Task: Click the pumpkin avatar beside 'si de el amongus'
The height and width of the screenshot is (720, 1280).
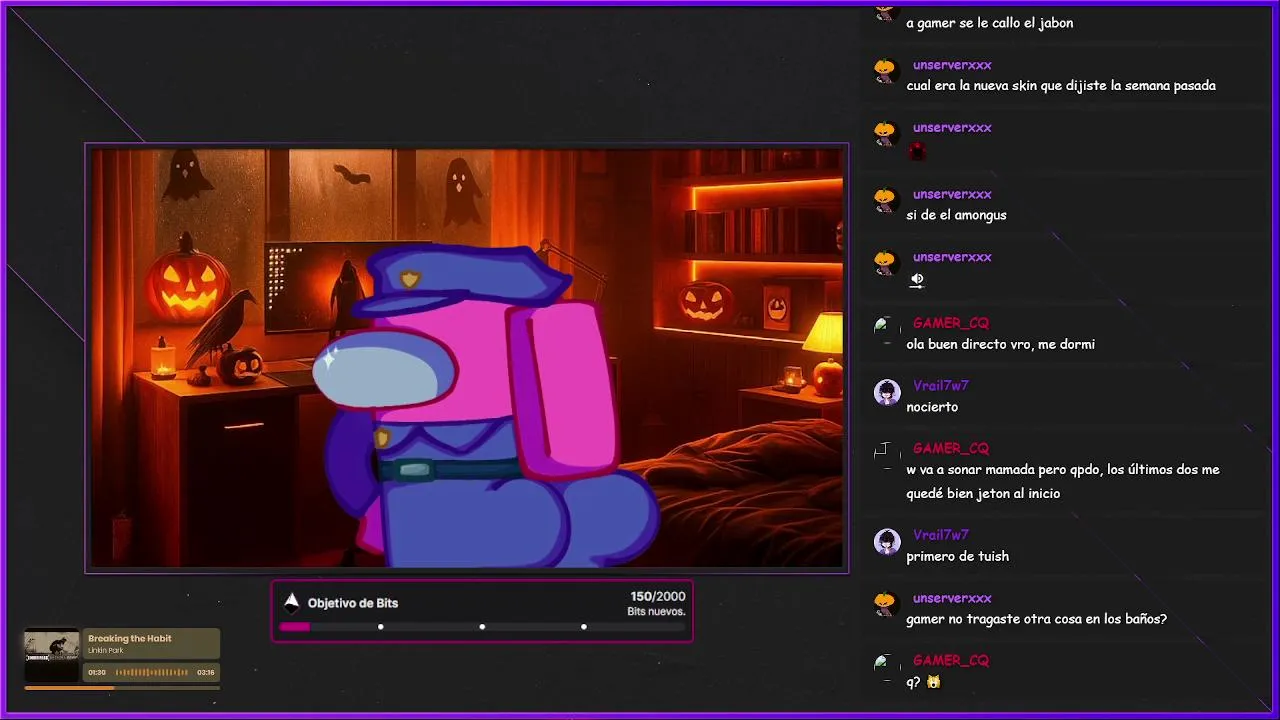Action: point(885,199)
